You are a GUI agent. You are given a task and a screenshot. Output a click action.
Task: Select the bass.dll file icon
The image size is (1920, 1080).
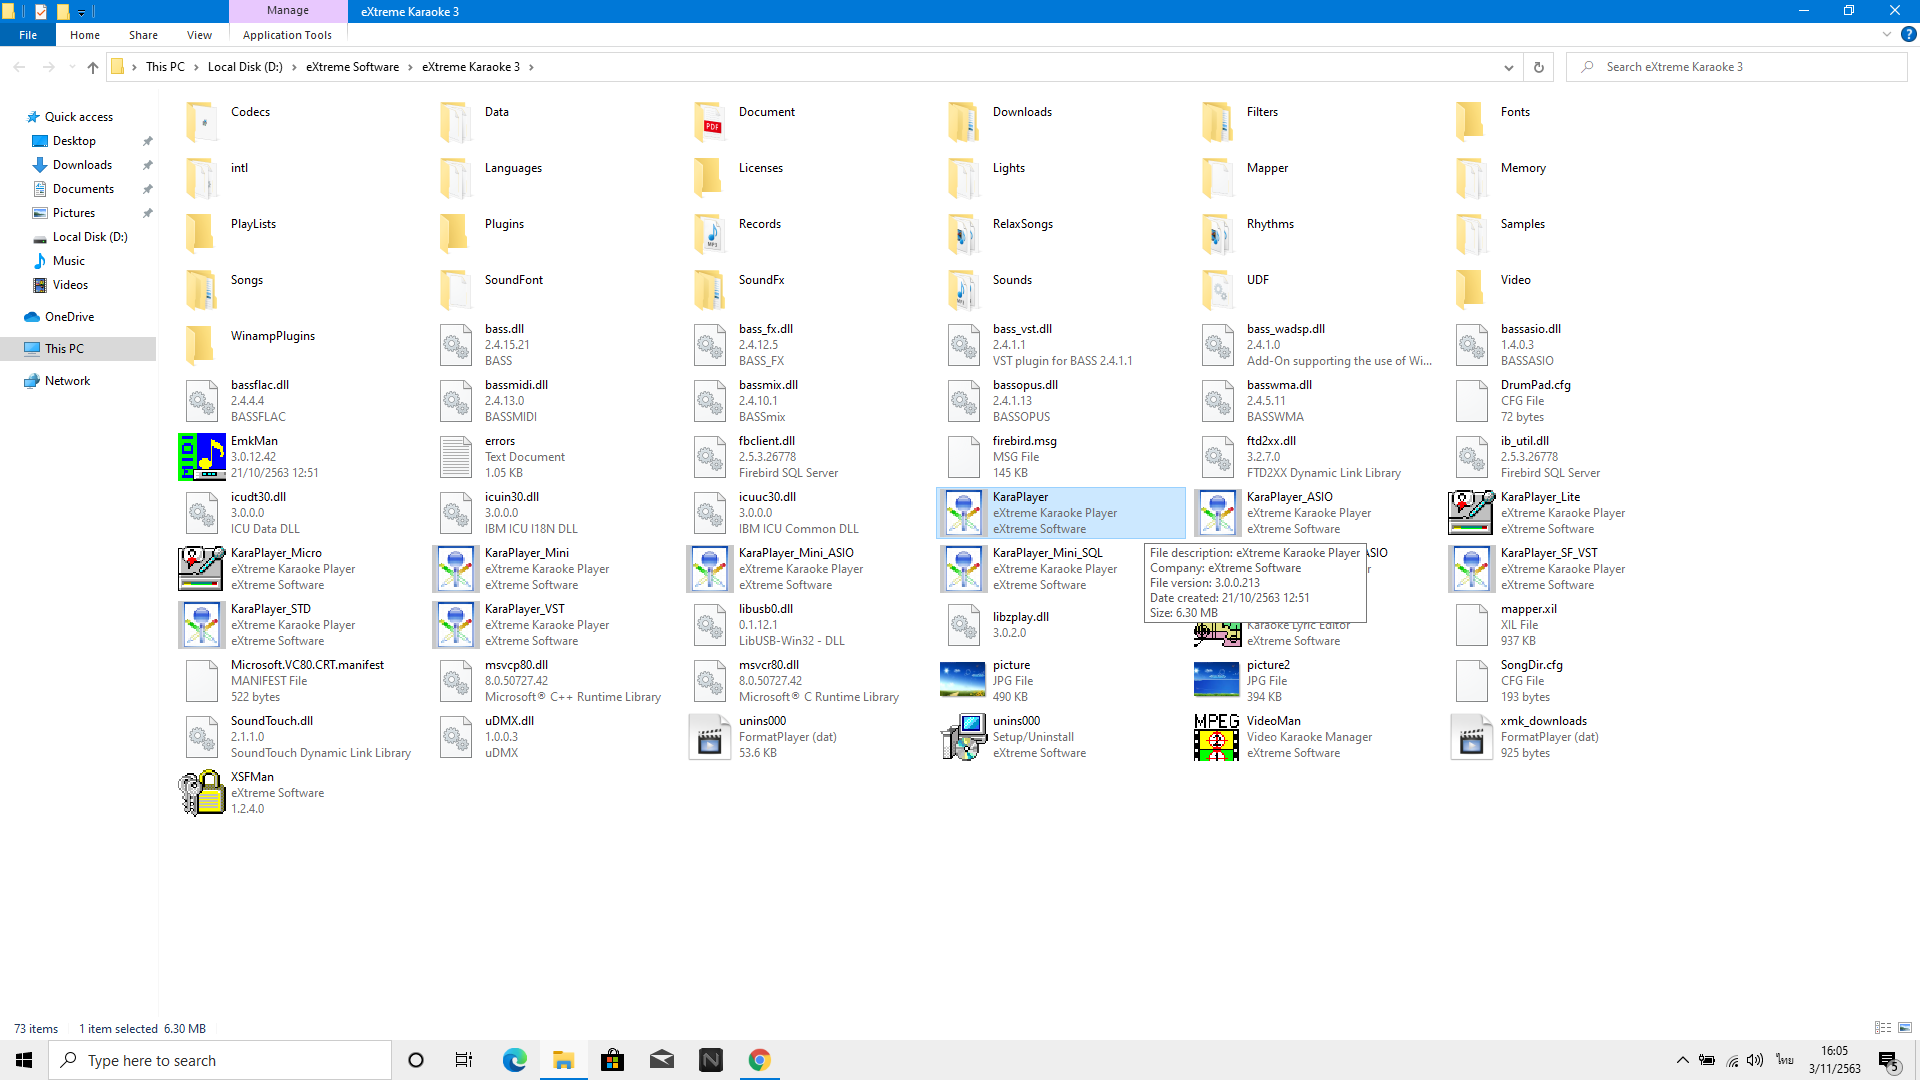click(x=456, y=345)
